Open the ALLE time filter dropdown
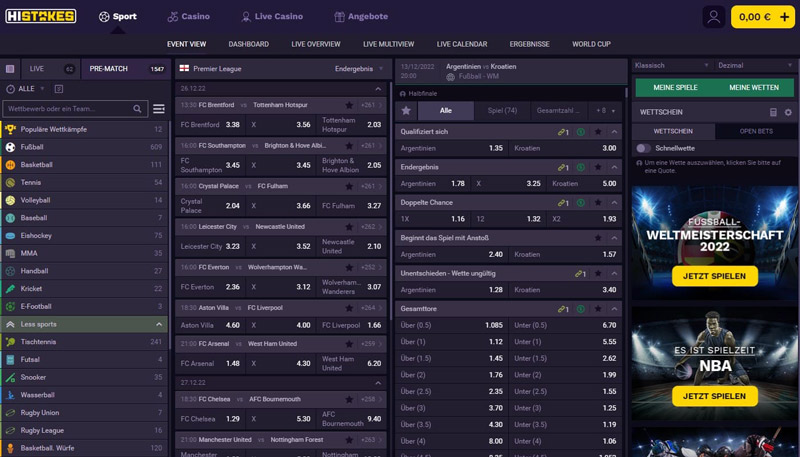 (26, 89)
